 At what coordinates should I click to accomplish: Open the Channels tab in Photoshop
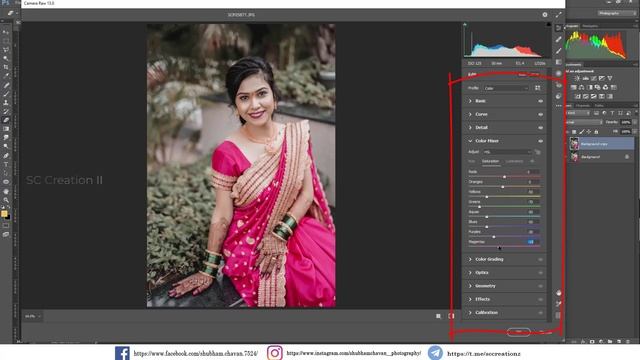point(582,106)
